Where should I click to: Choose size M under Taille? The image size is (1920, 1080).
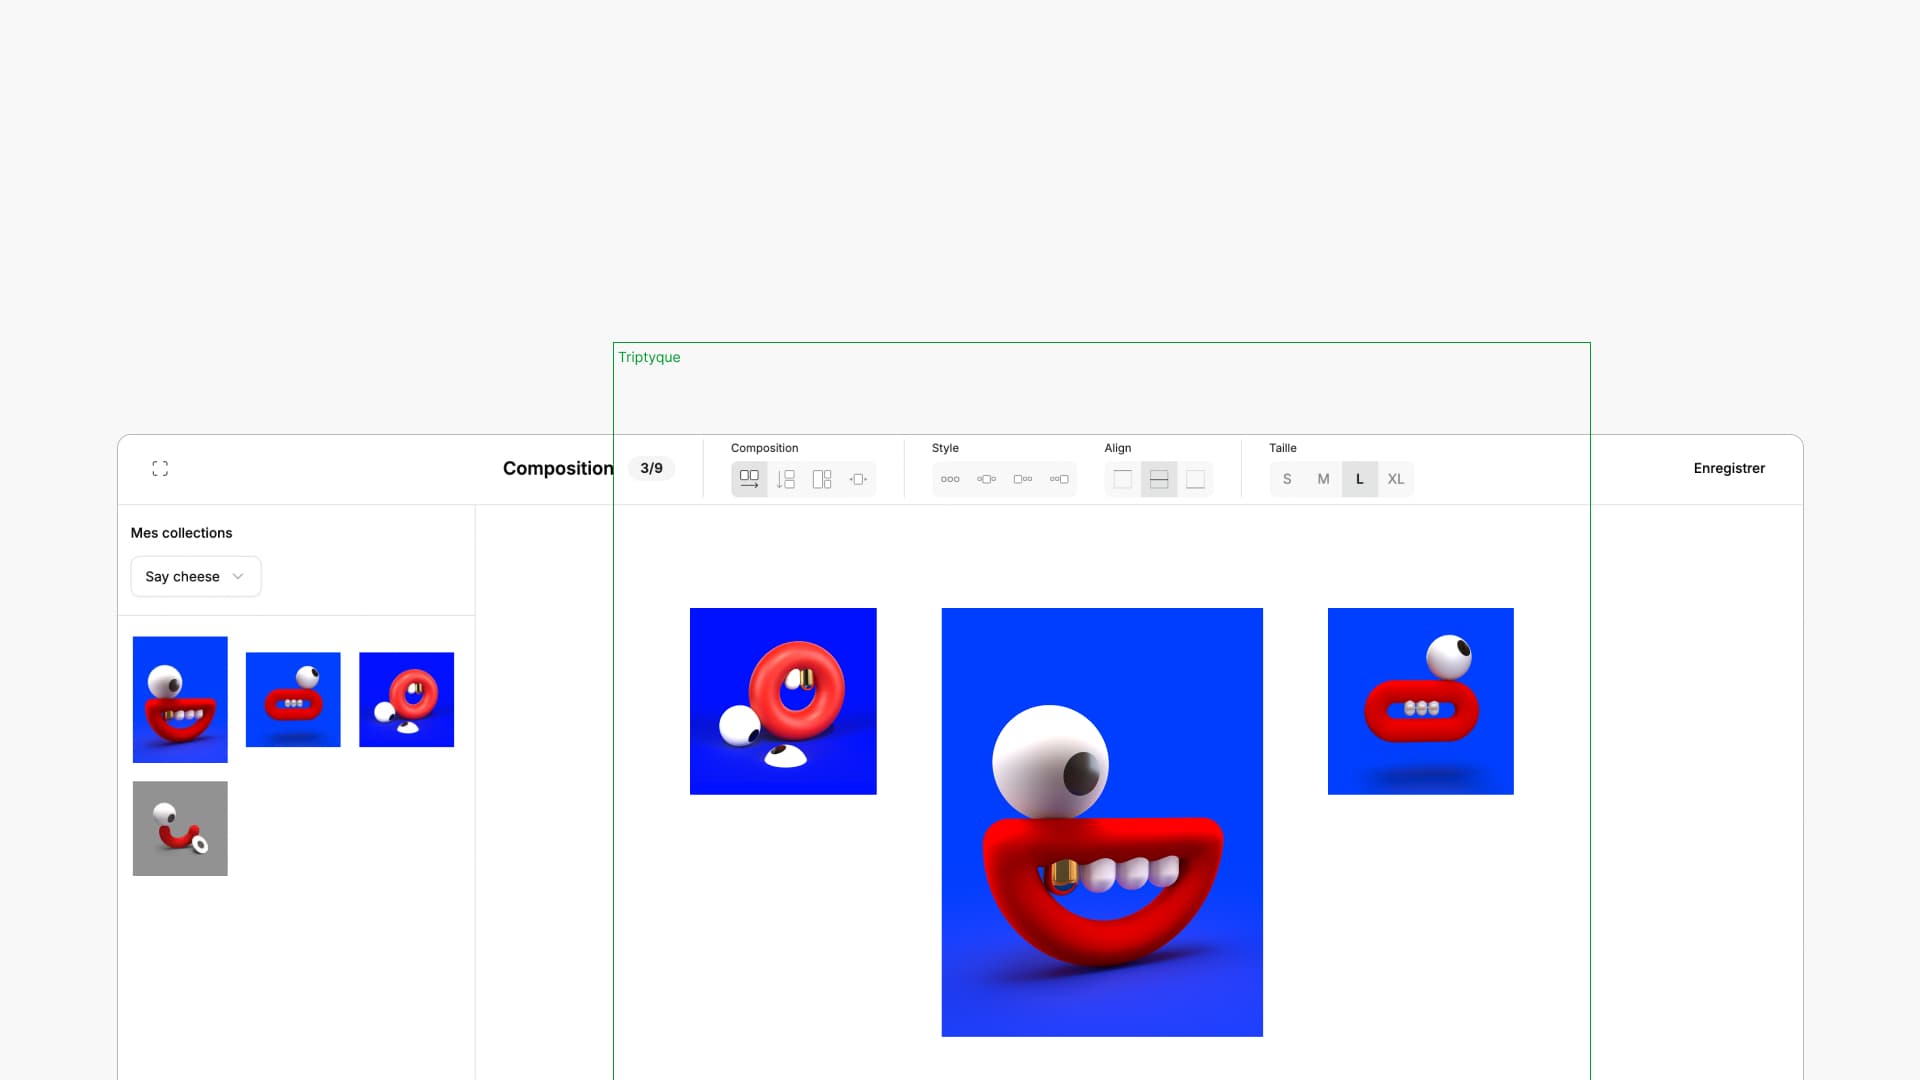(x=1323, y=479)
